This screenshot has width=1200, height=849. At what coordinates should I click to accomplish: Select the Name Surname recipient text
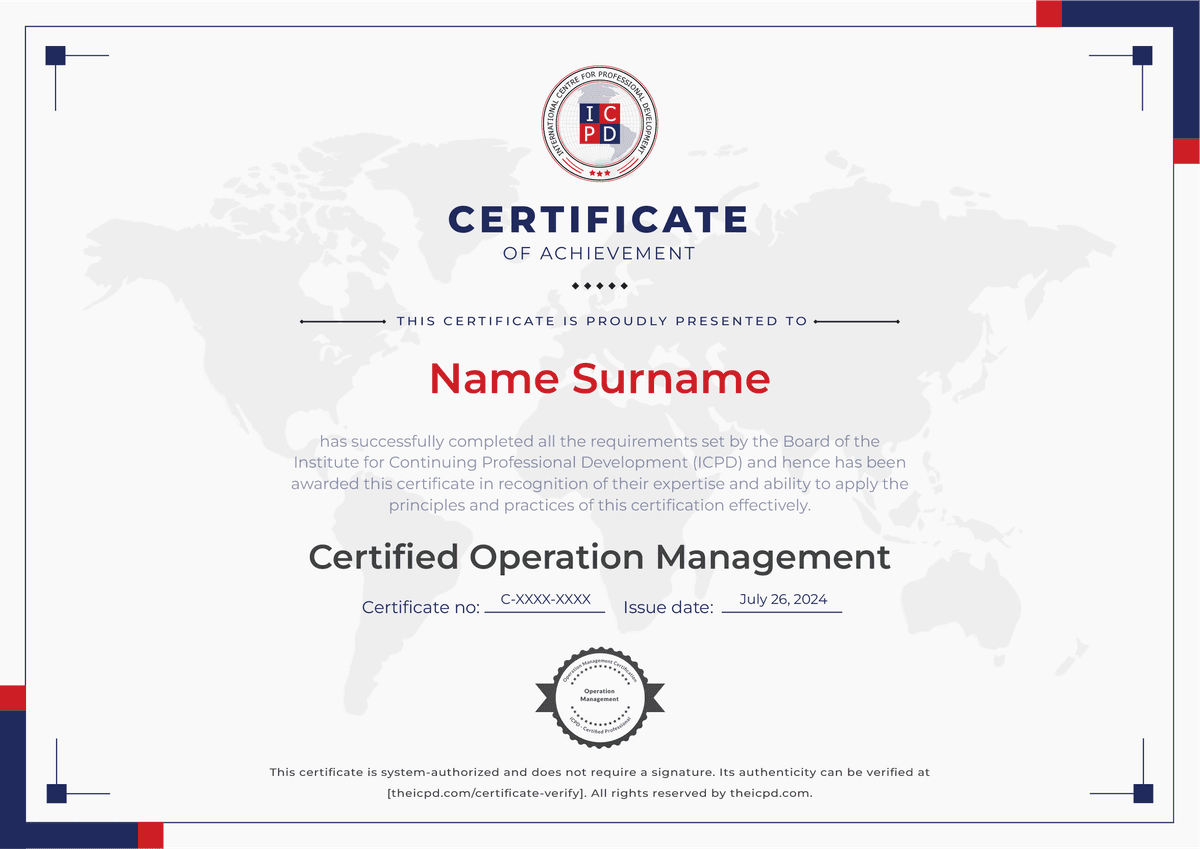point(600,379)
